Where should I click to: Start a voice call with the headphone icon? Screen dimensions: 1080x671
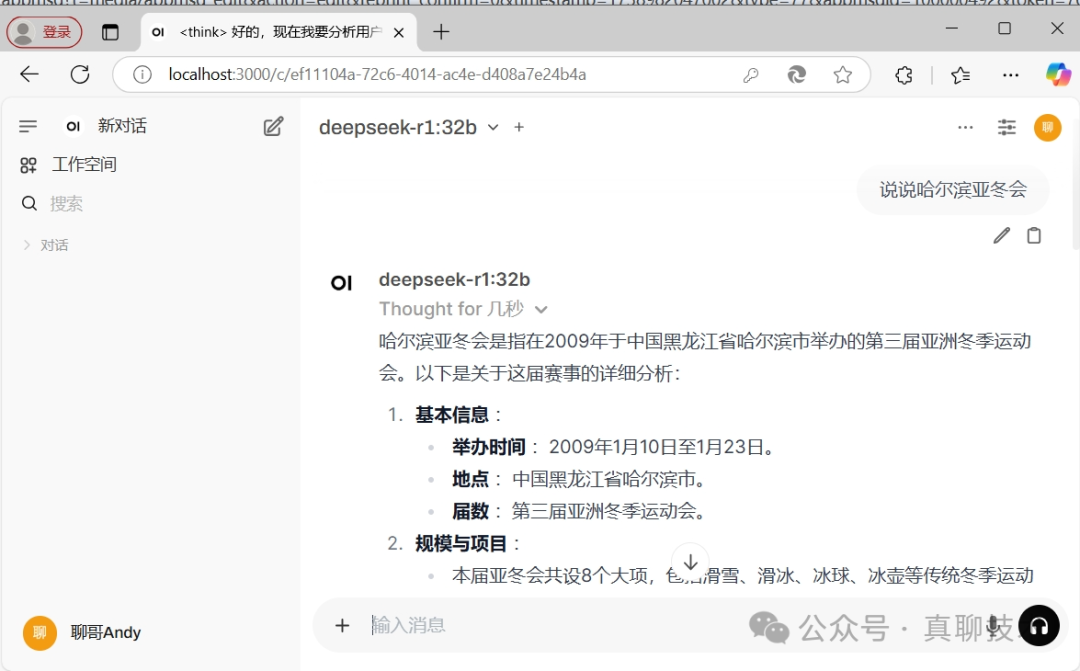click(x=1039, y=625)
